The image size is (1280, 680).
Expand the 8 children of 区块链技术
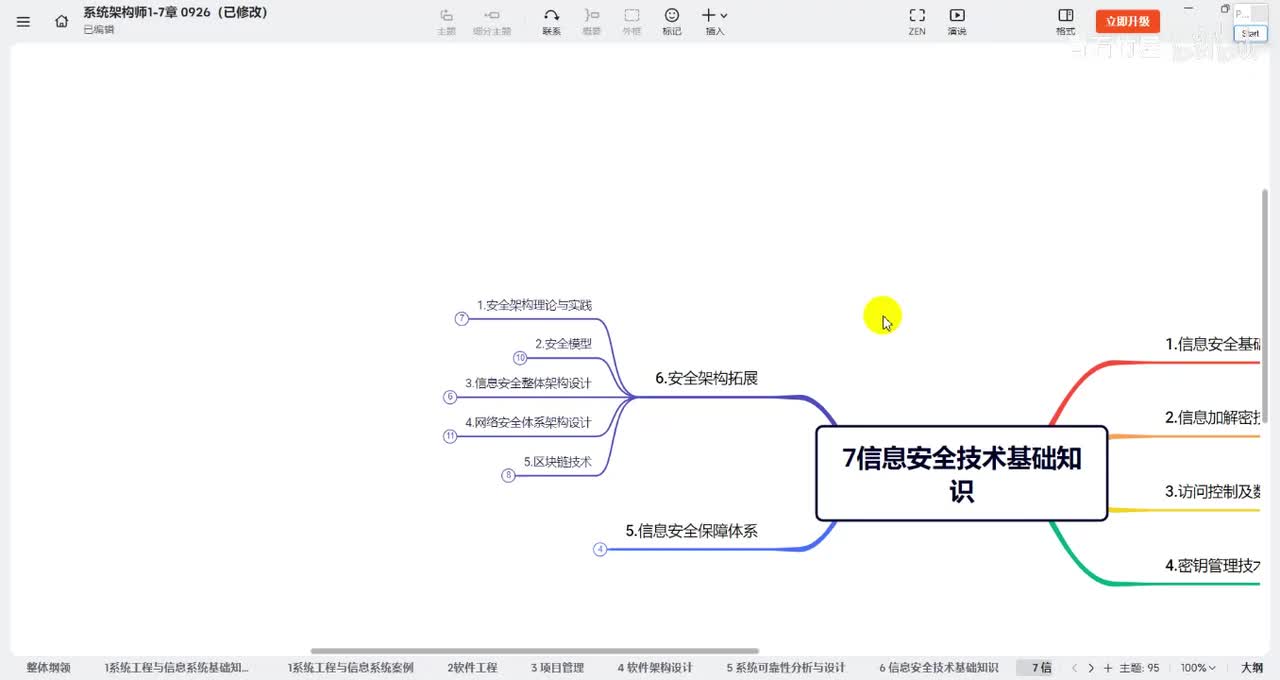508,476
